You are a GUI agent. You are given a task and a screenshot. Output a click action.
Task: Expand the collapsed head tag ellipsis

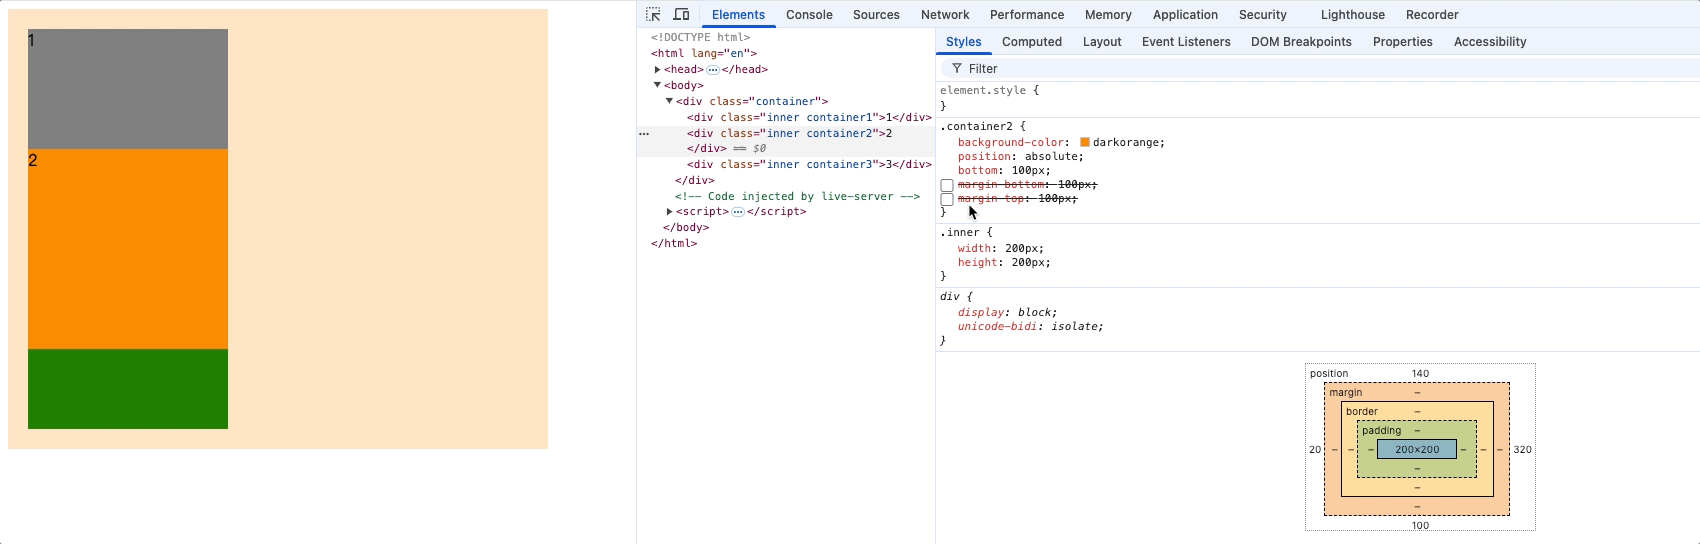[713, 70]
